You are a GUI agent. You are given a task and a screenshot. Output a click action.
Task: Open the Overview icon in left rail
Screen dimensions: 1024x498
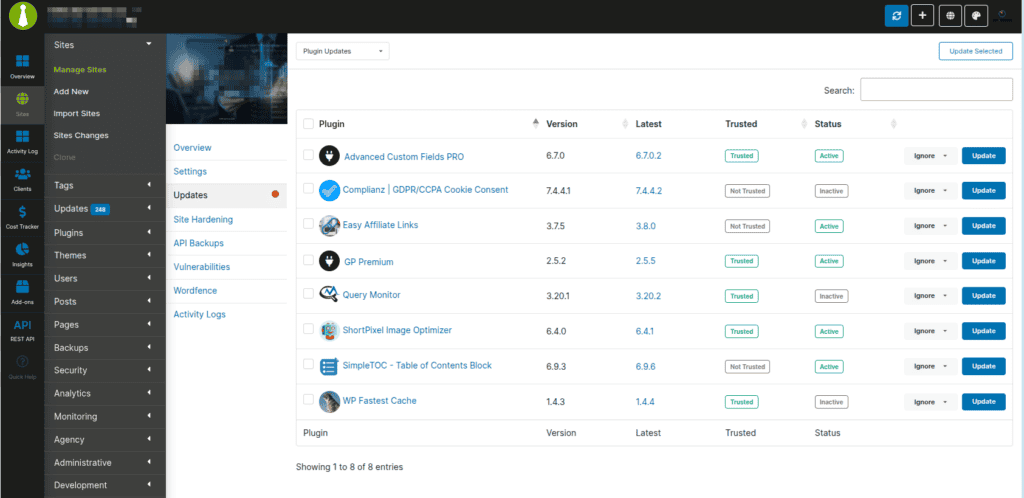tap(21, 62)
